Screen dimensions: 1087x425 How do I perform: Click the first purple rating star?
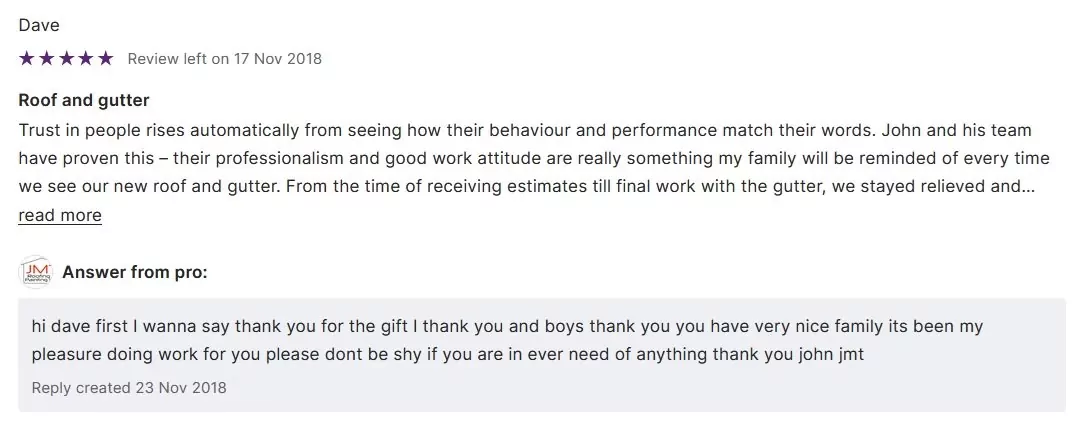click(27, 59)
